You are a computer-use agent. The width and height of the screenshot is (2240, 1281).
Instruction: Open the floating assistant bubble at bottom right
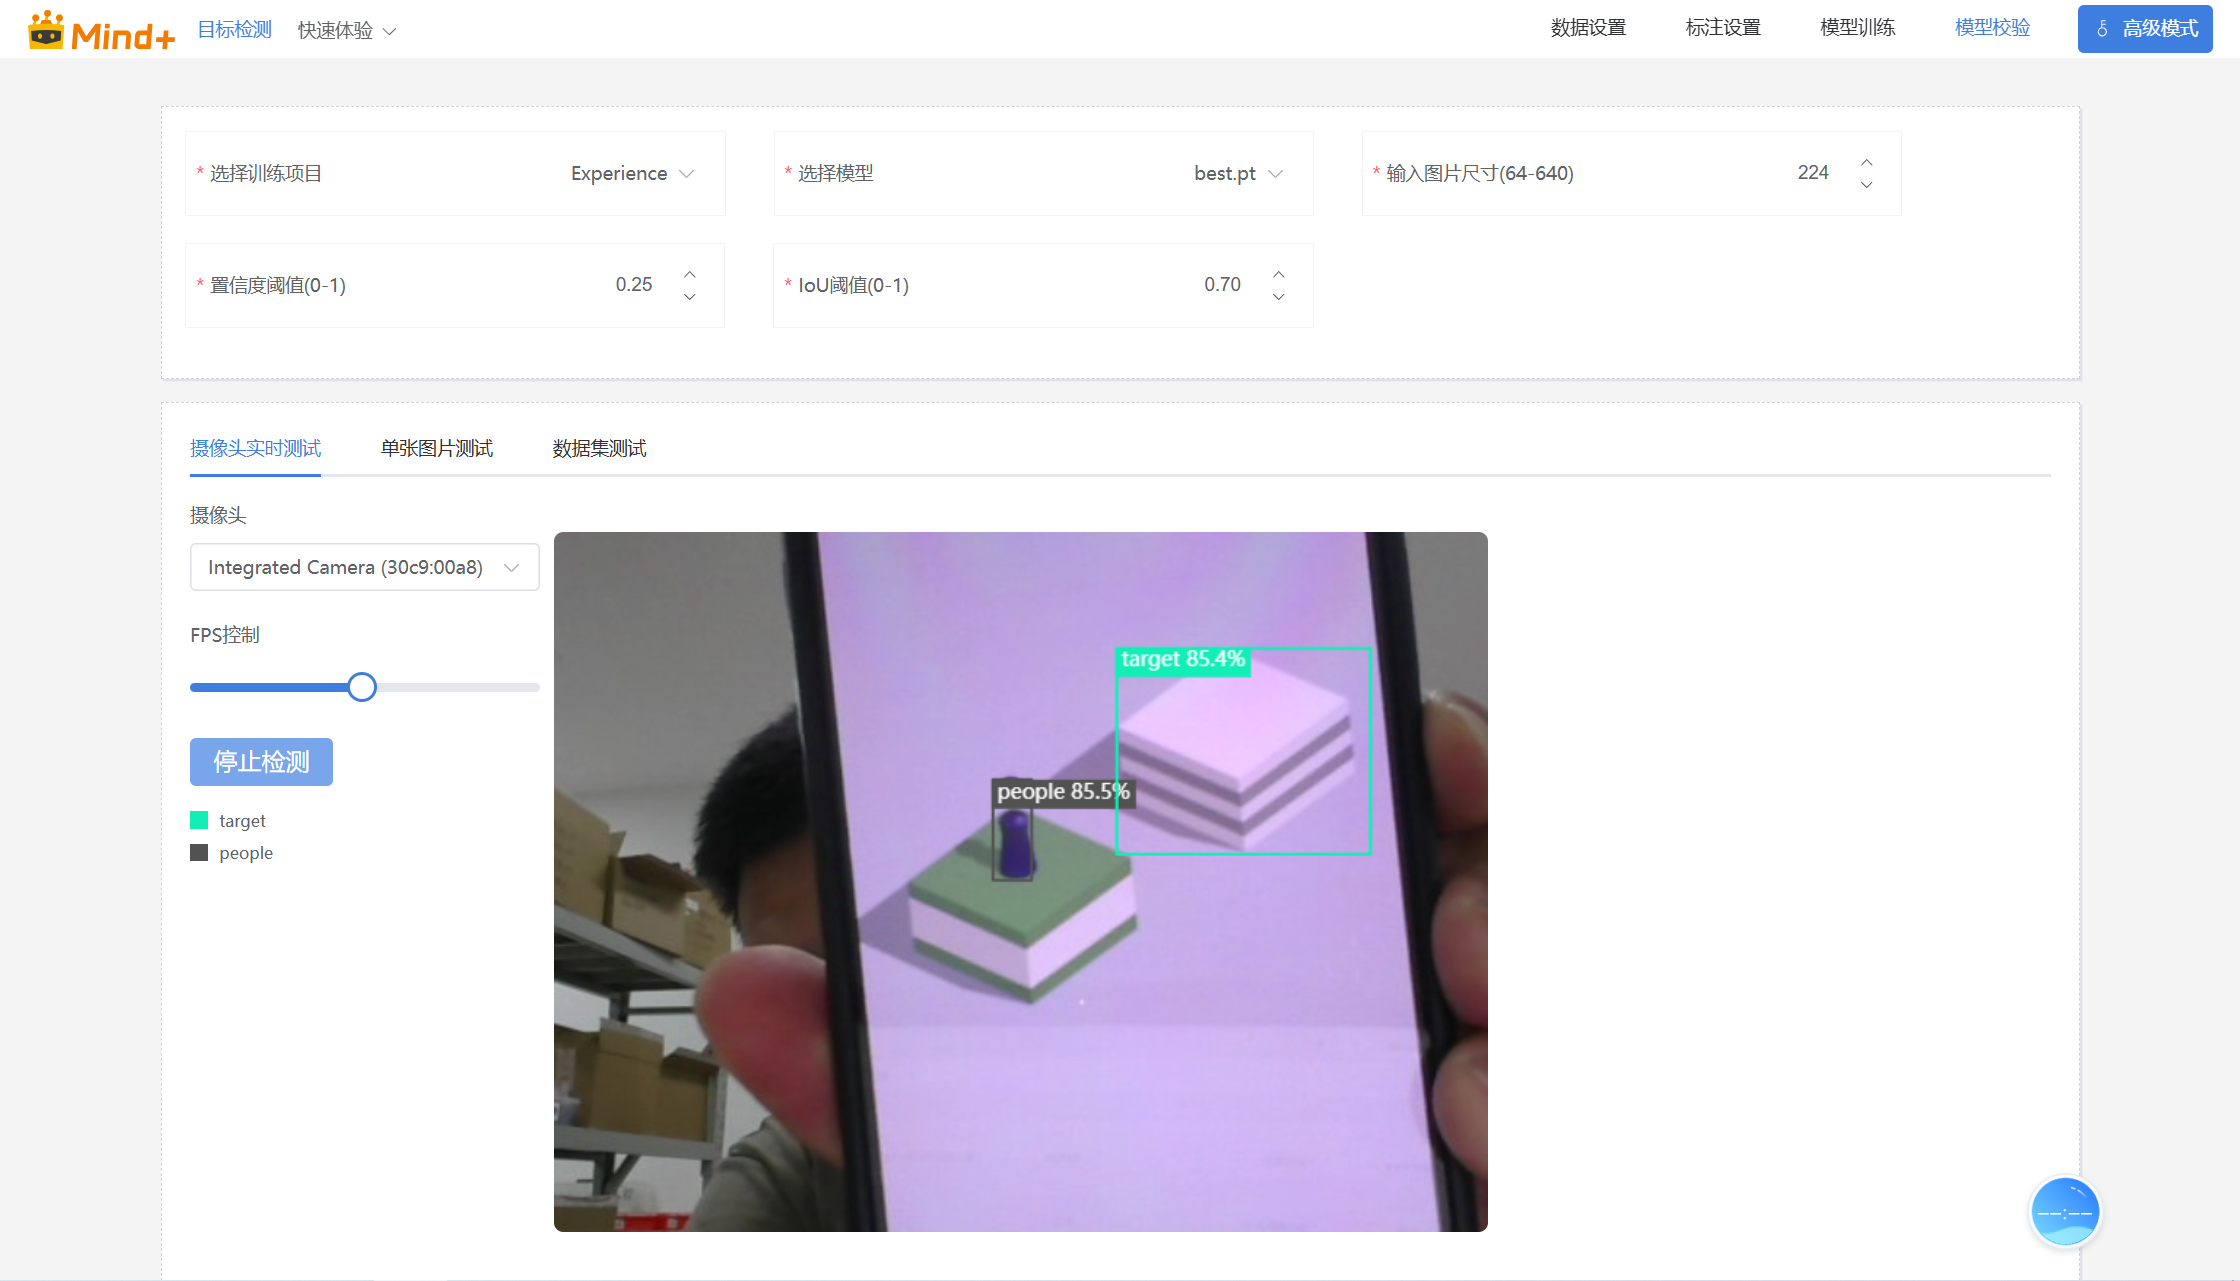pos(2064,1211)
